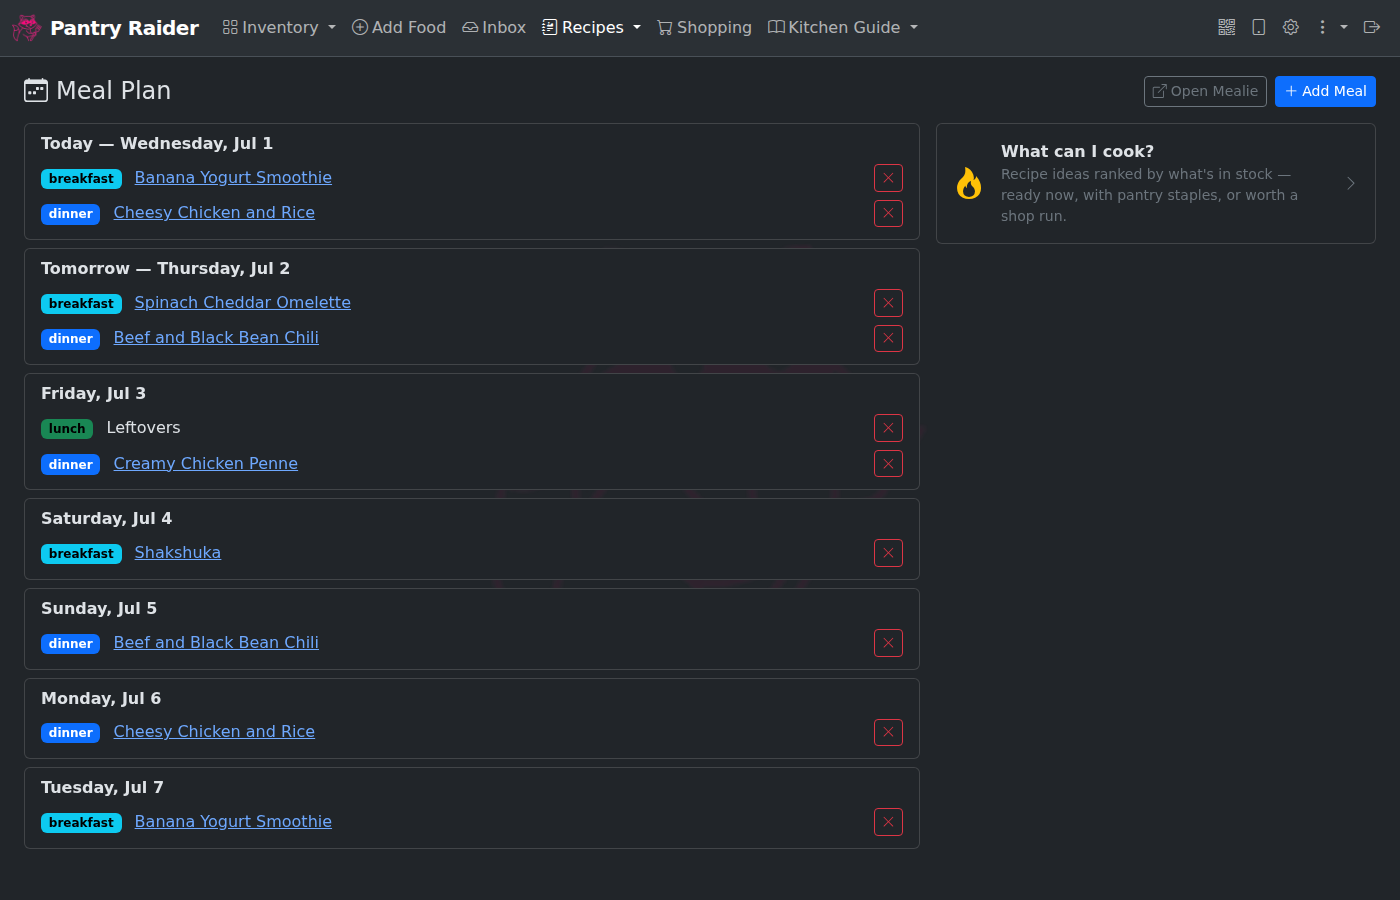Screen dimensions: 1400x900
Task: Click the Add Meal button
Action: 1325,91
